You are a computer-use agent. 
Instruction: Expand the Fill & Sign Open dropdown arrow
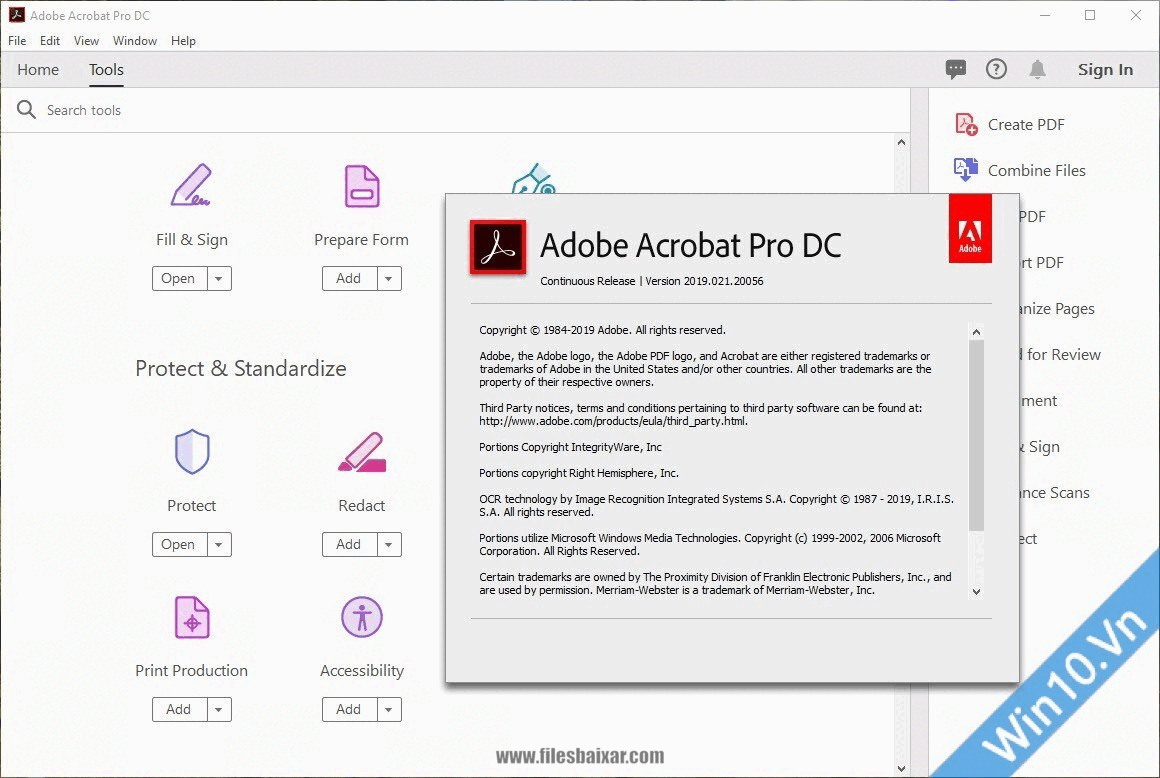coord(219,279)
